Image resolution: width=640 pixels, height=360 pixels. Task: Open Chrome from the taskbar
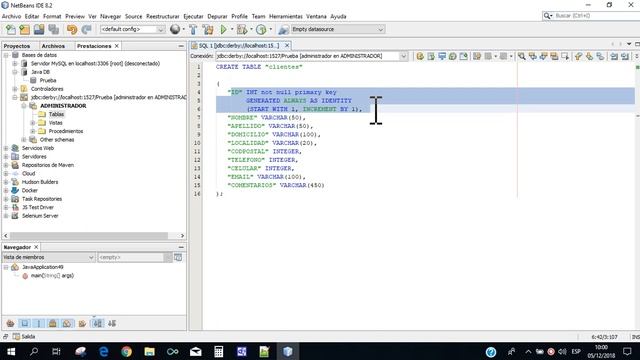(127, 351)
